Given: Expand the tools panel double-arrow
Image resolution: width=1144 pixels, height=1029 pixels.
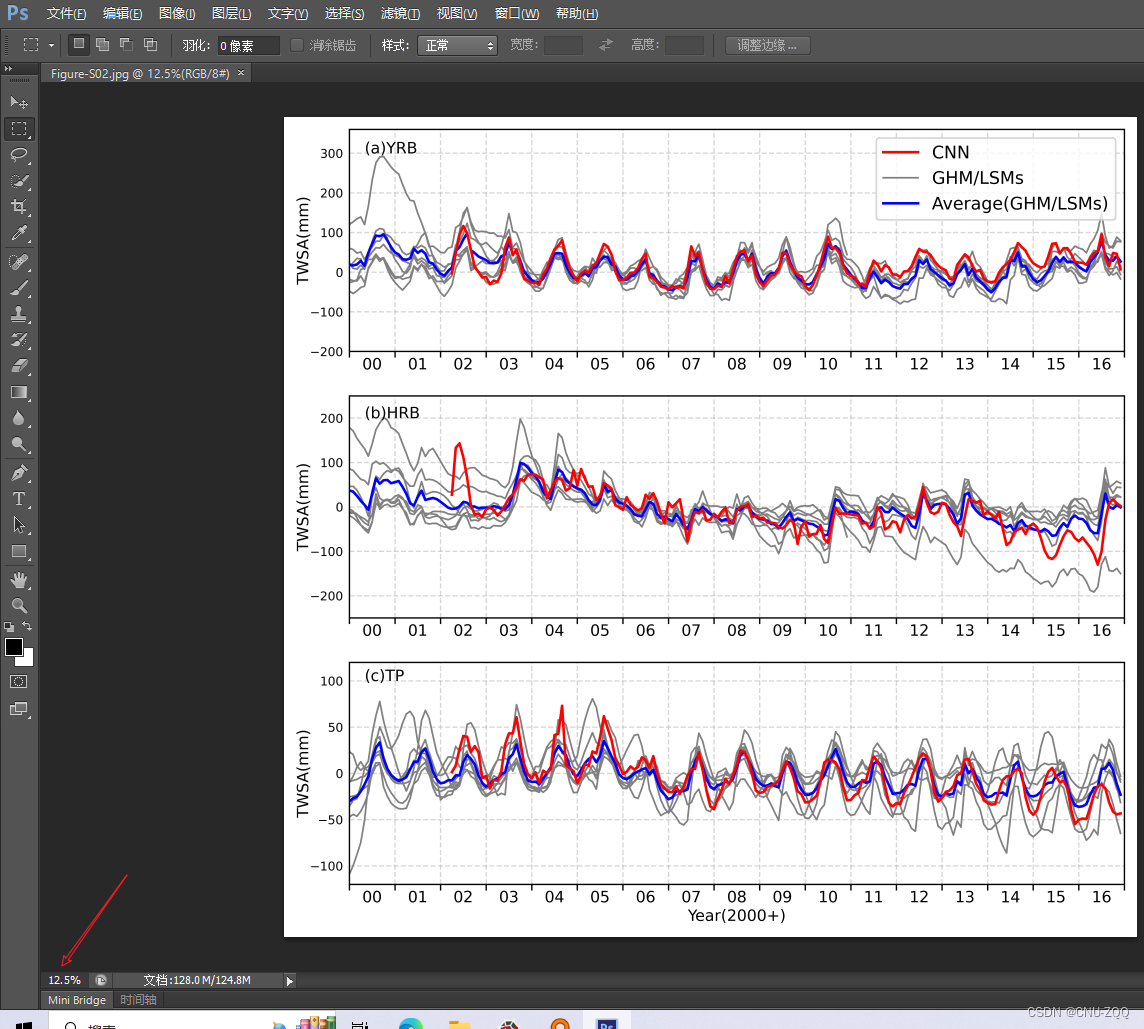Looking at the screenshot, I should pyautogui.click(x=8, y=69).
